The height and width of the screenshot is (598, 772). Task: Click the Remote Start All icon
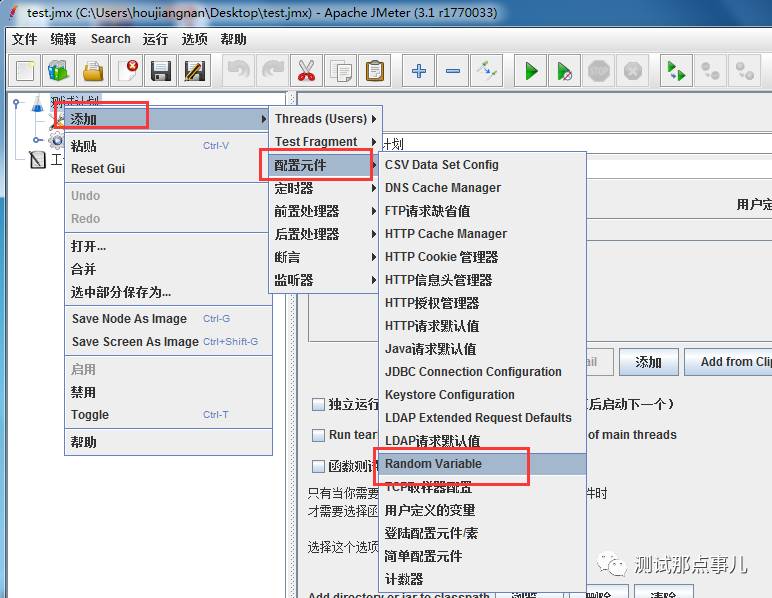[676, 71]
